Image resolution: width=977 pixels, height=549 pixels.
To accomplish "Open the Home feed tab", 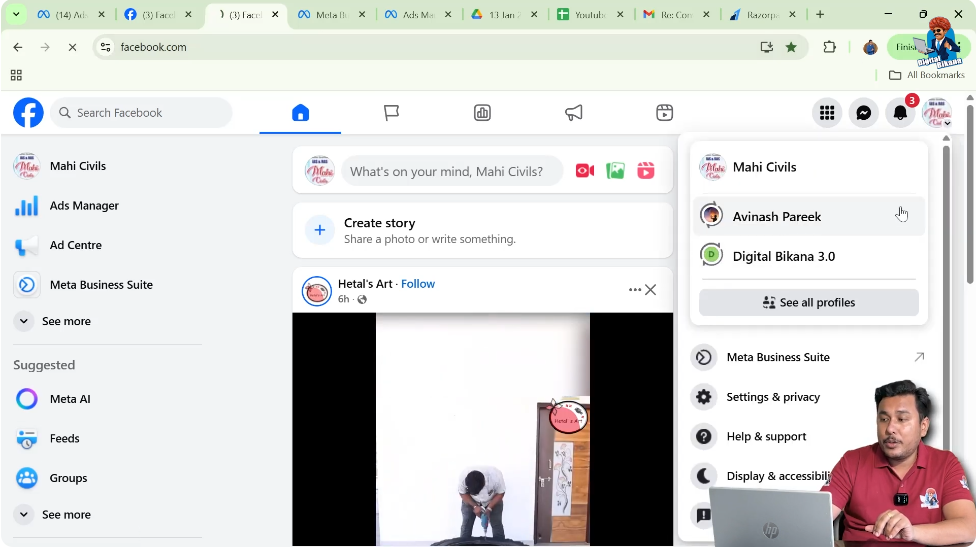I will tap(300, 113).
